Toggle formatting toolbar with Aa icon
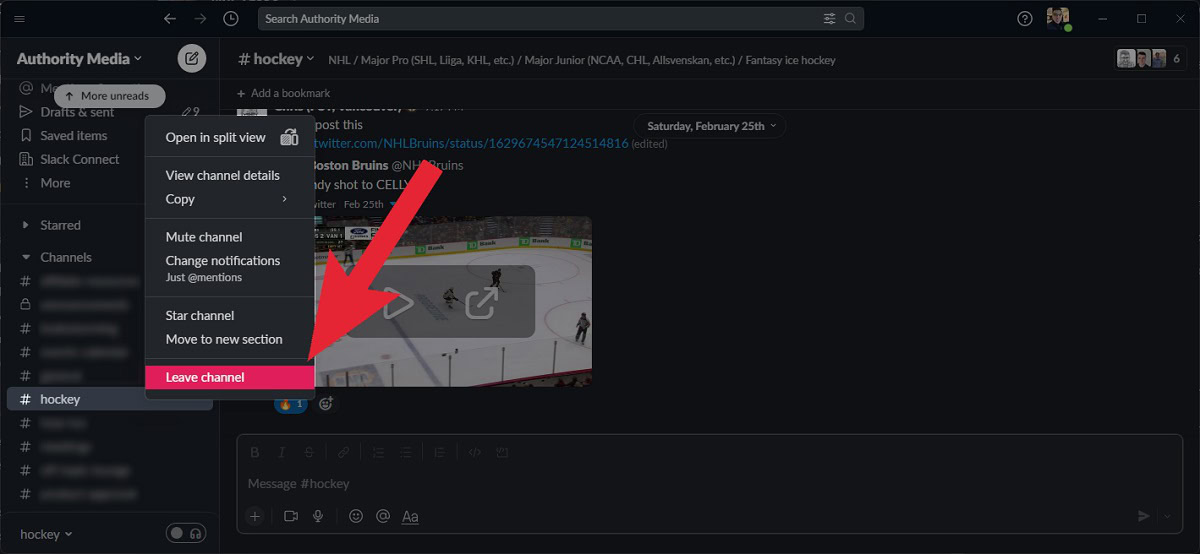 click(x=410, y=516)
